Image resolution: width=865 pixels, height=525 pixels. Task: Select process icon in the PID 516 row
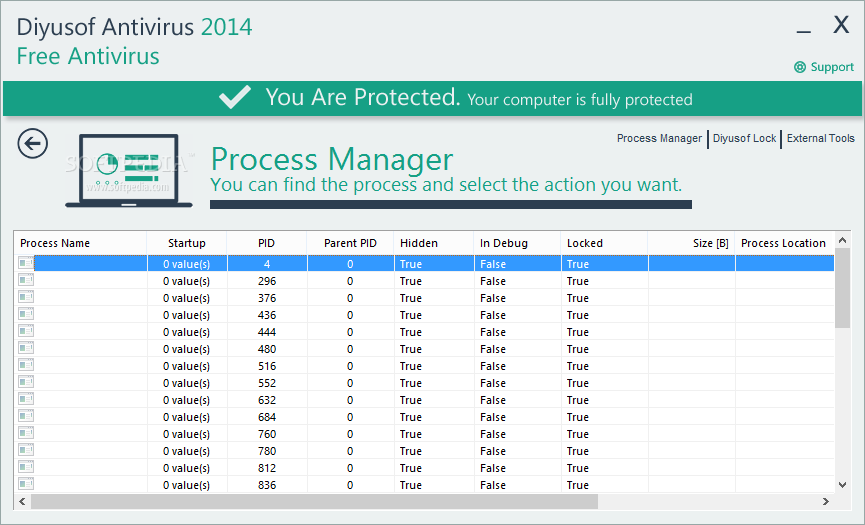(26, 366)
